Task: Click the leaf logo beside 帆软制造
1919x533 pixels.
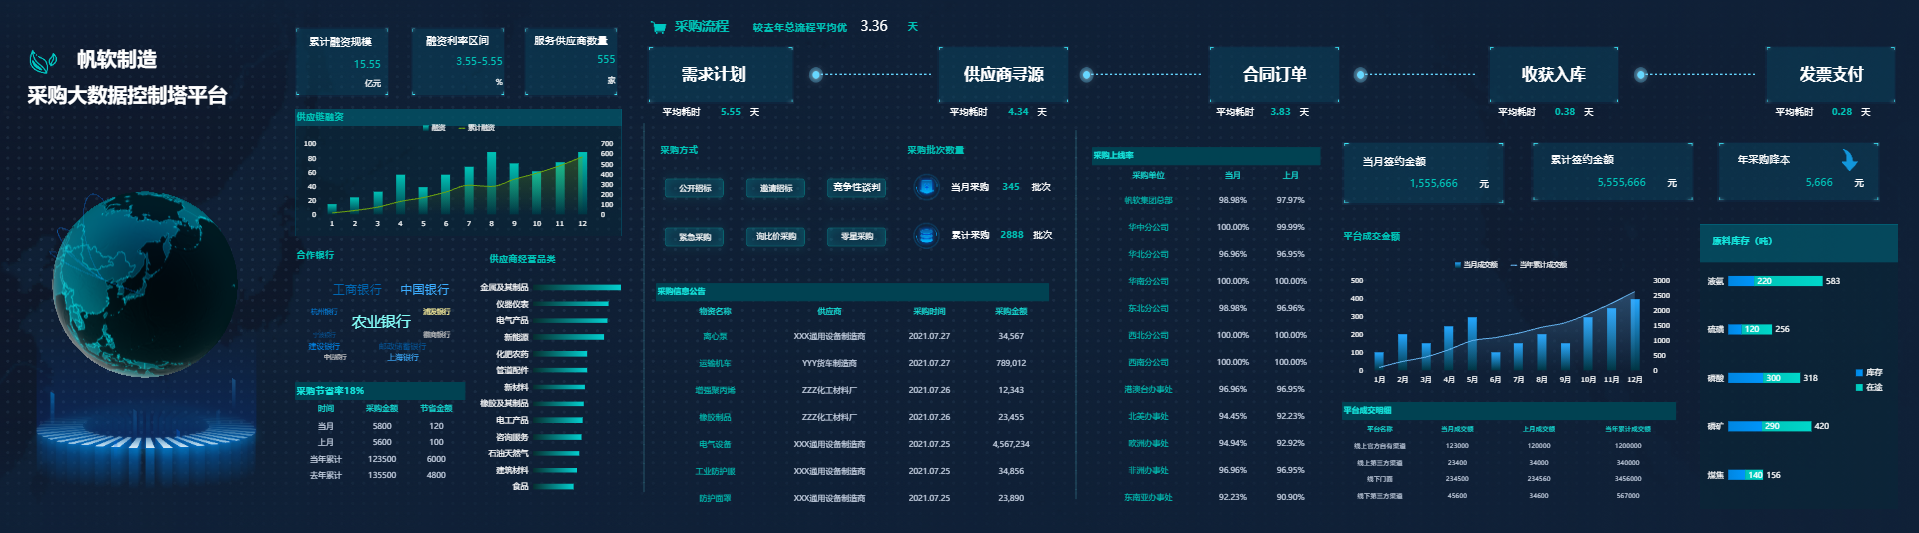Action: (43, 62)
